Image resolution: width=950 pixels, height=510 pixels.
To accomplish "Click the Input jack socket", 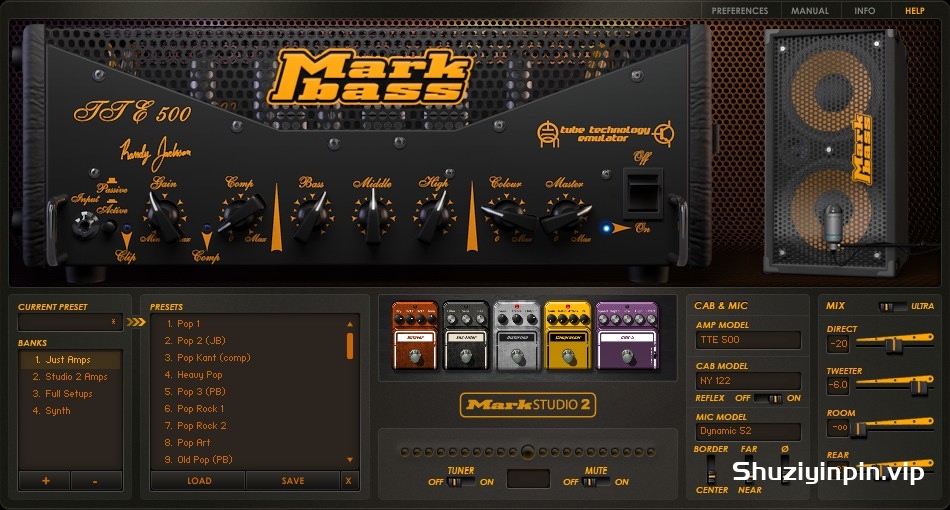I will tap(85, 224).
